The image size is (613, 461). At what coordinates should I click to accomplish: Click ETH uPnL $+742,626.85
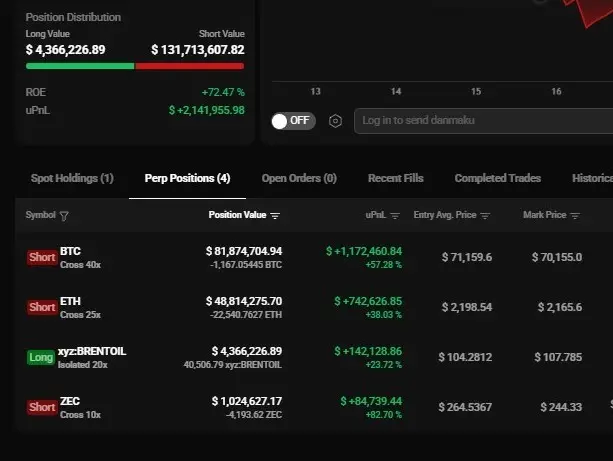coord(368,301)
